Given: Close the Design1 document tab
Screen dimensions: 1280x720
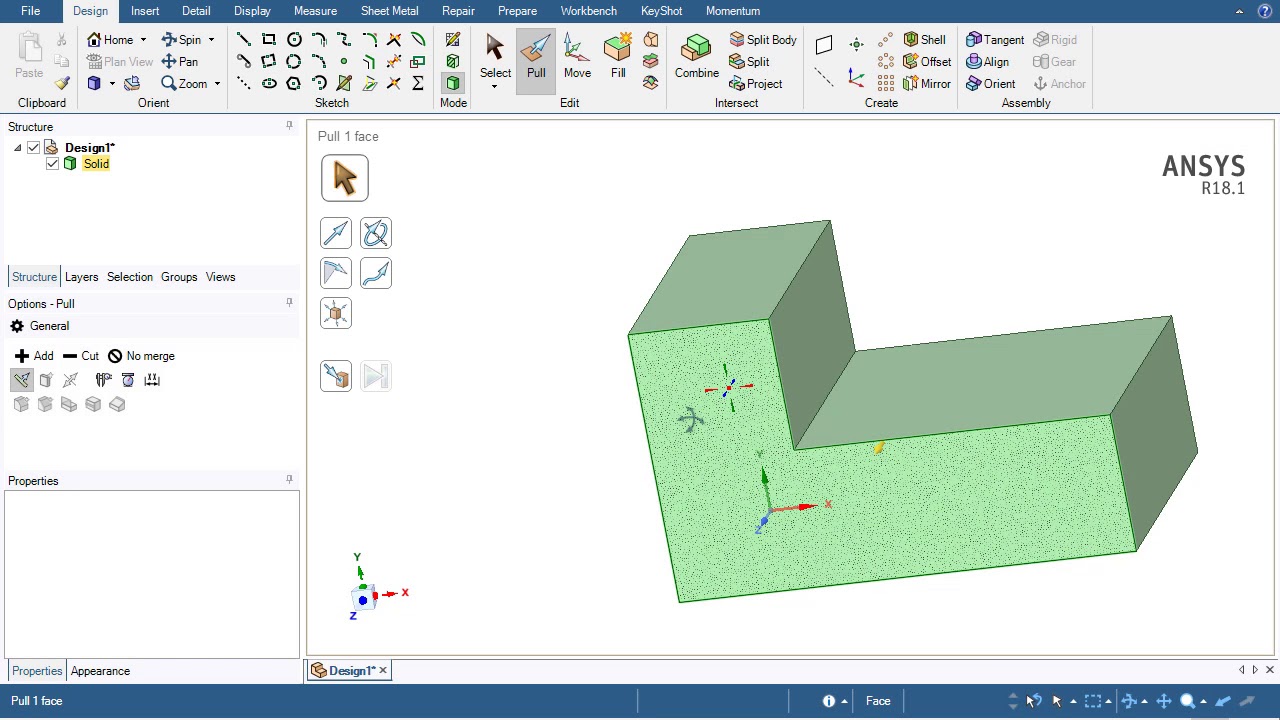Looking at the screenshot, I should (x=382, y=671).
